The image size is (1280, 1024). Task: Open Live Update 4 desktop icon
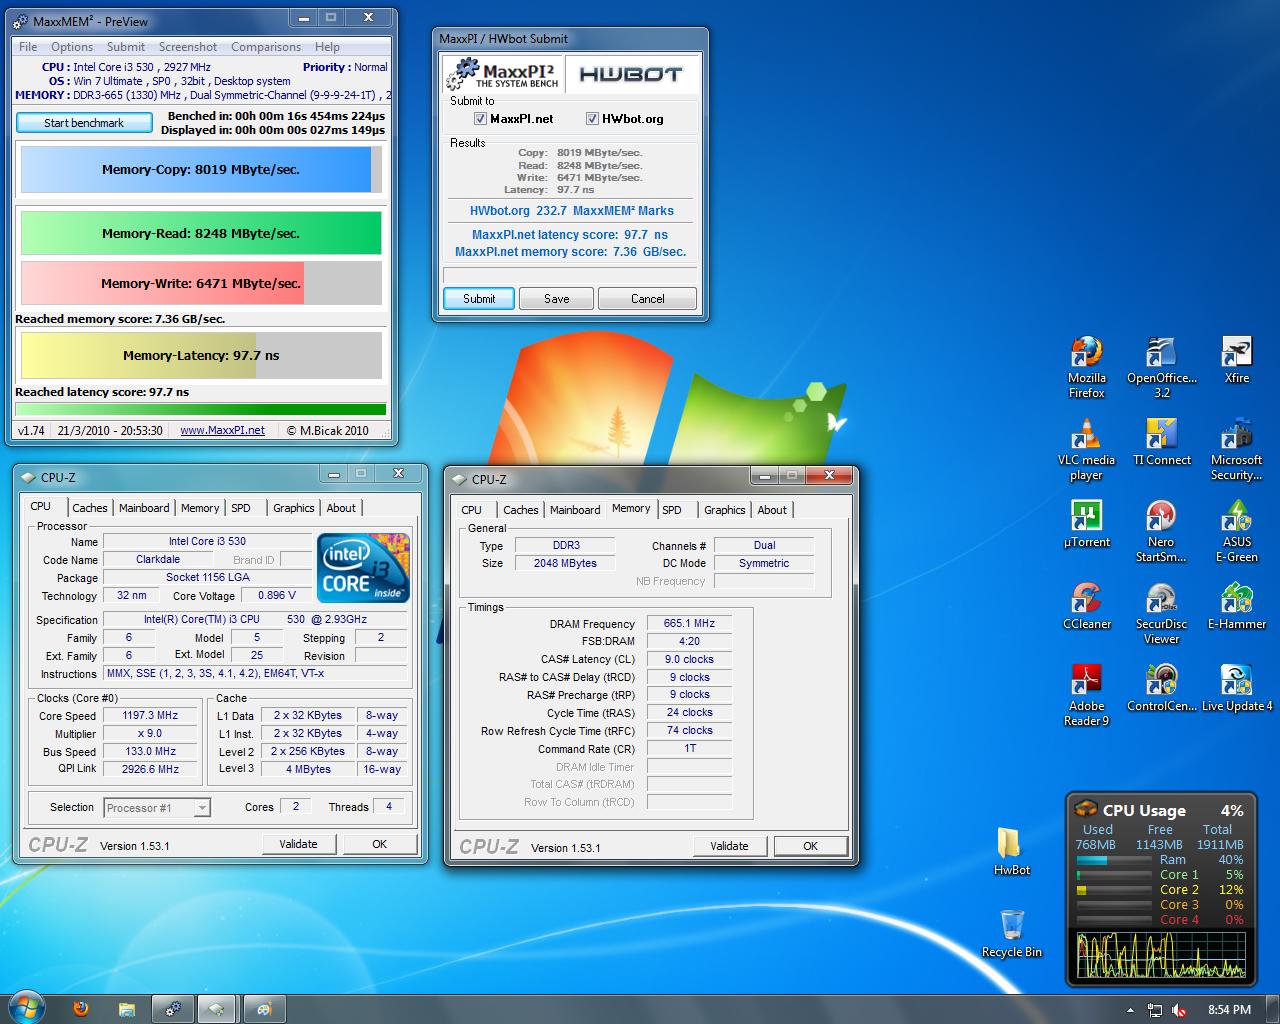(1237, 688)
